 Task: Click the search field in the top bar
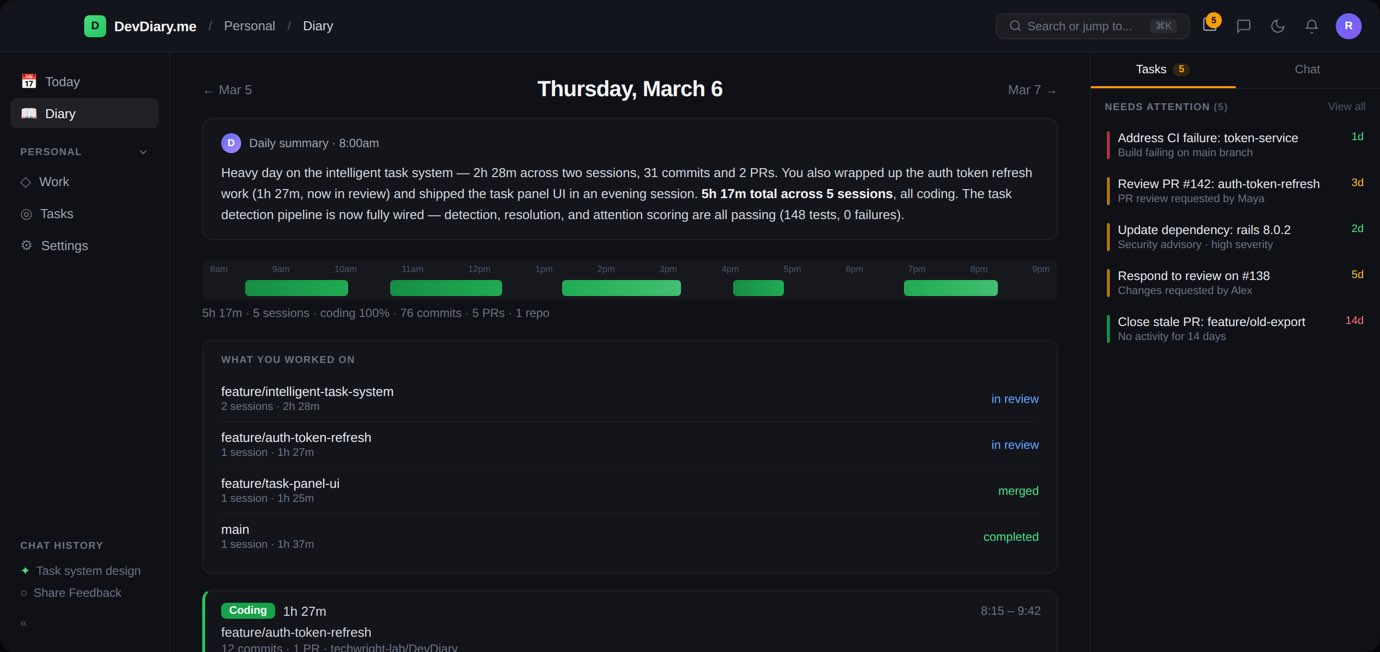coord(1092,26)
